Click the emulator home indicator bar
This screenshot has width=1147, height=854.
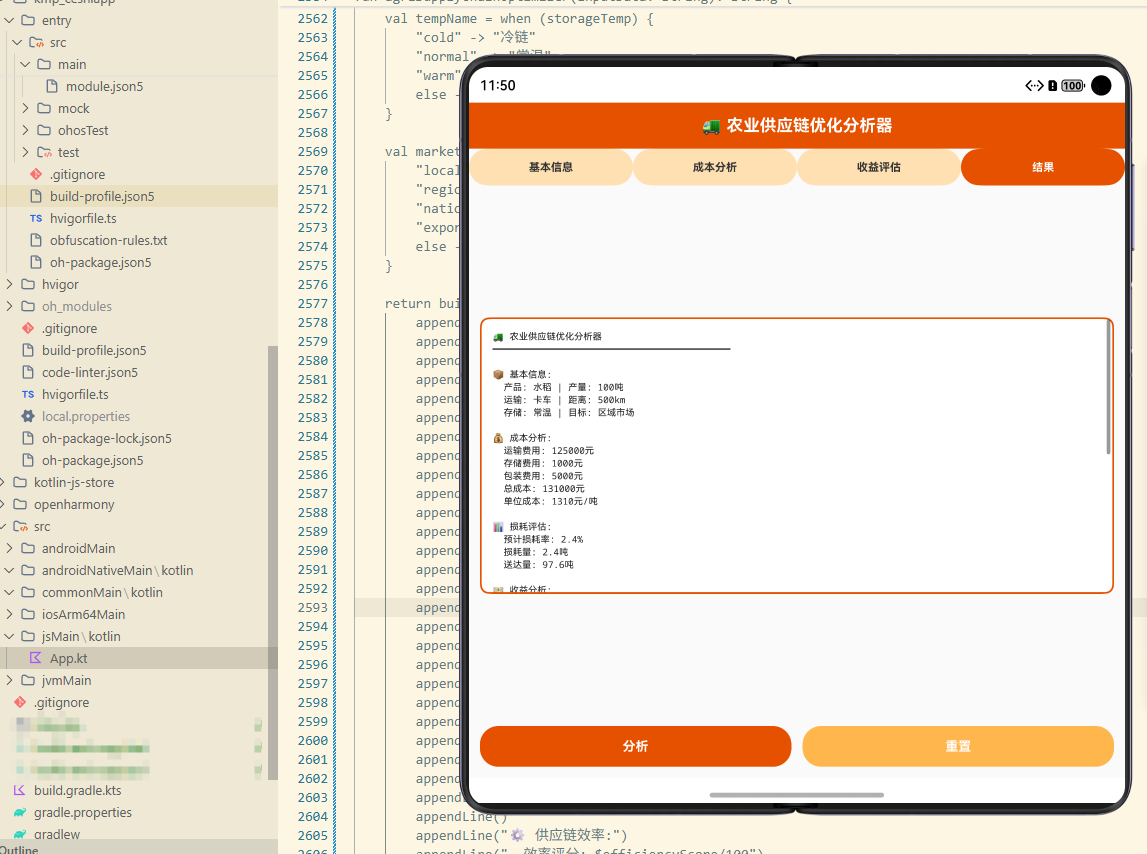coord(797,795)
